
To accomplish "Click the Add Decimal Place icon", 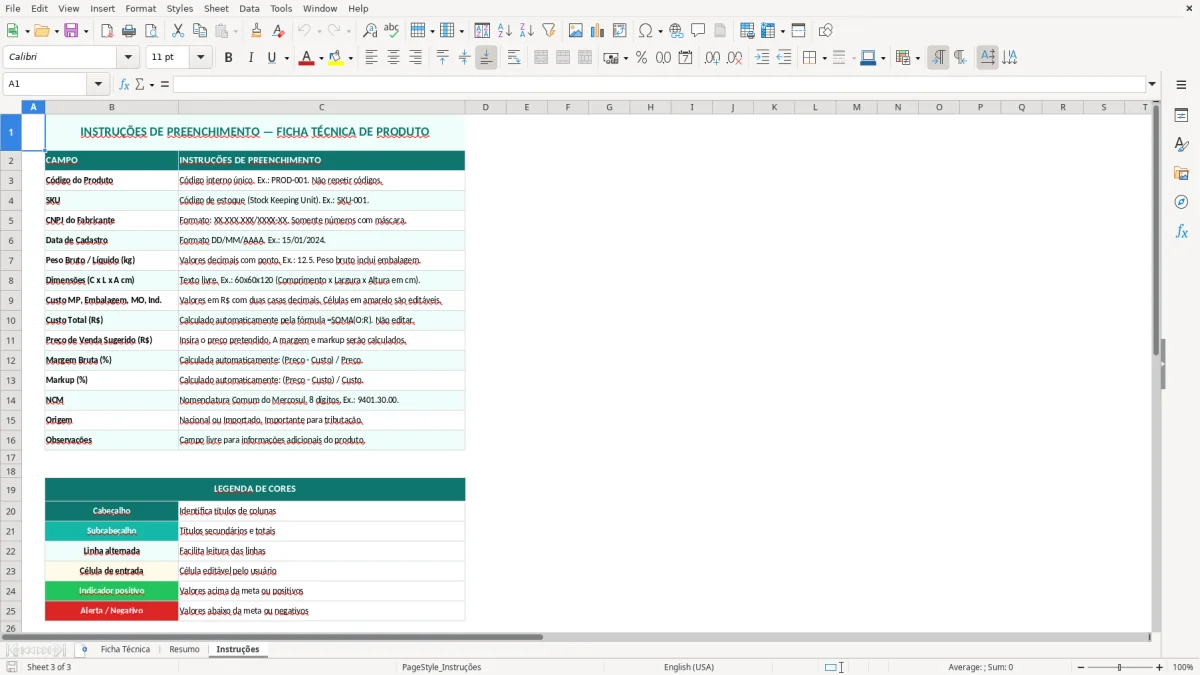I will [712, 58].
